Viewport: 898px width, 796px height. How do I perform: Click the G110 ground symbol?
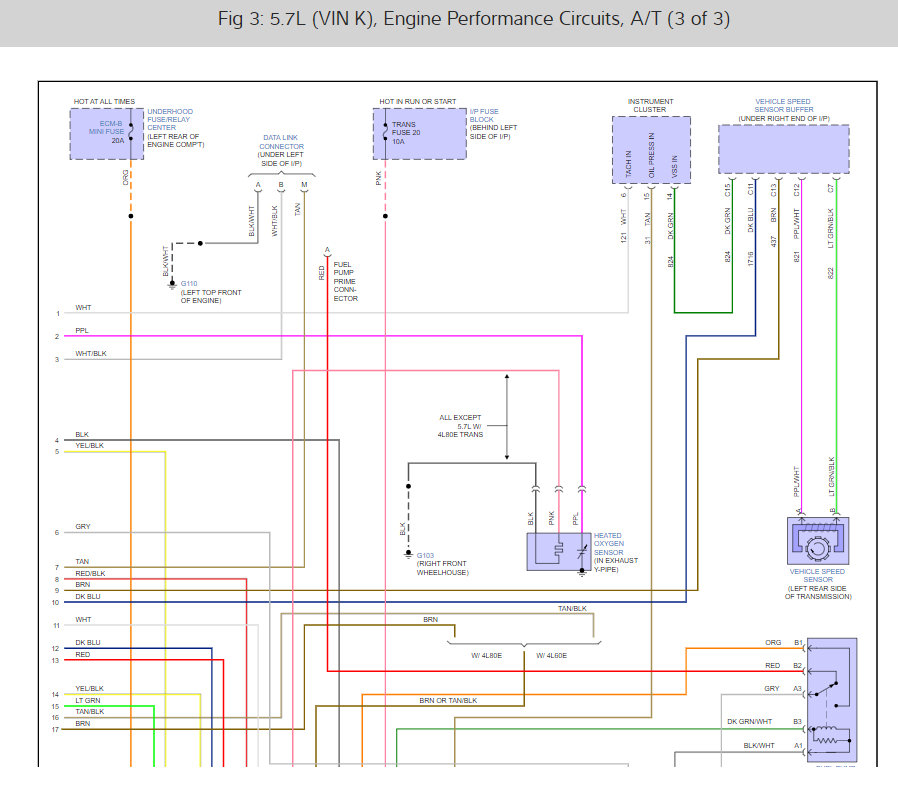[172, 285]
